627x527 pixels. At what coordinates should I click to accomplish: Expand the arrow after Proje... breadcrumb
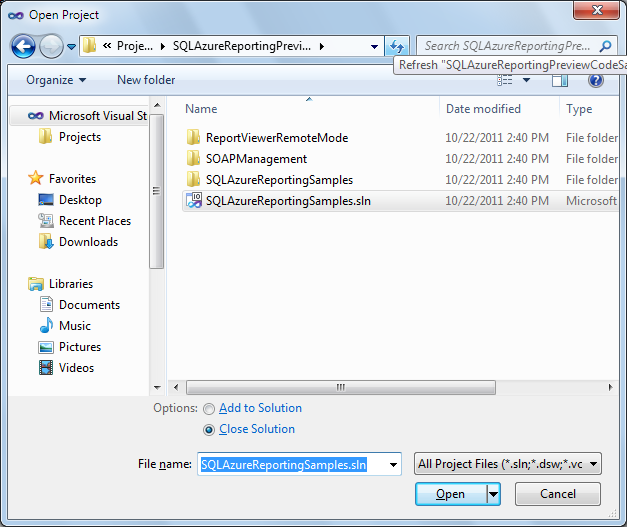[163, 46]
